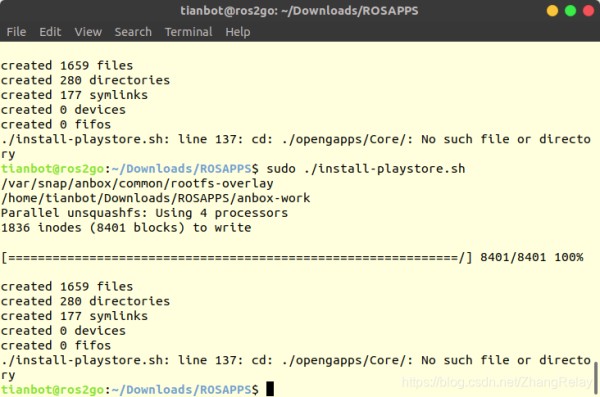Click the sudo ./install-playstore.sh command text
This screenshot has height=397, width=600.
(x=366, y=169)
